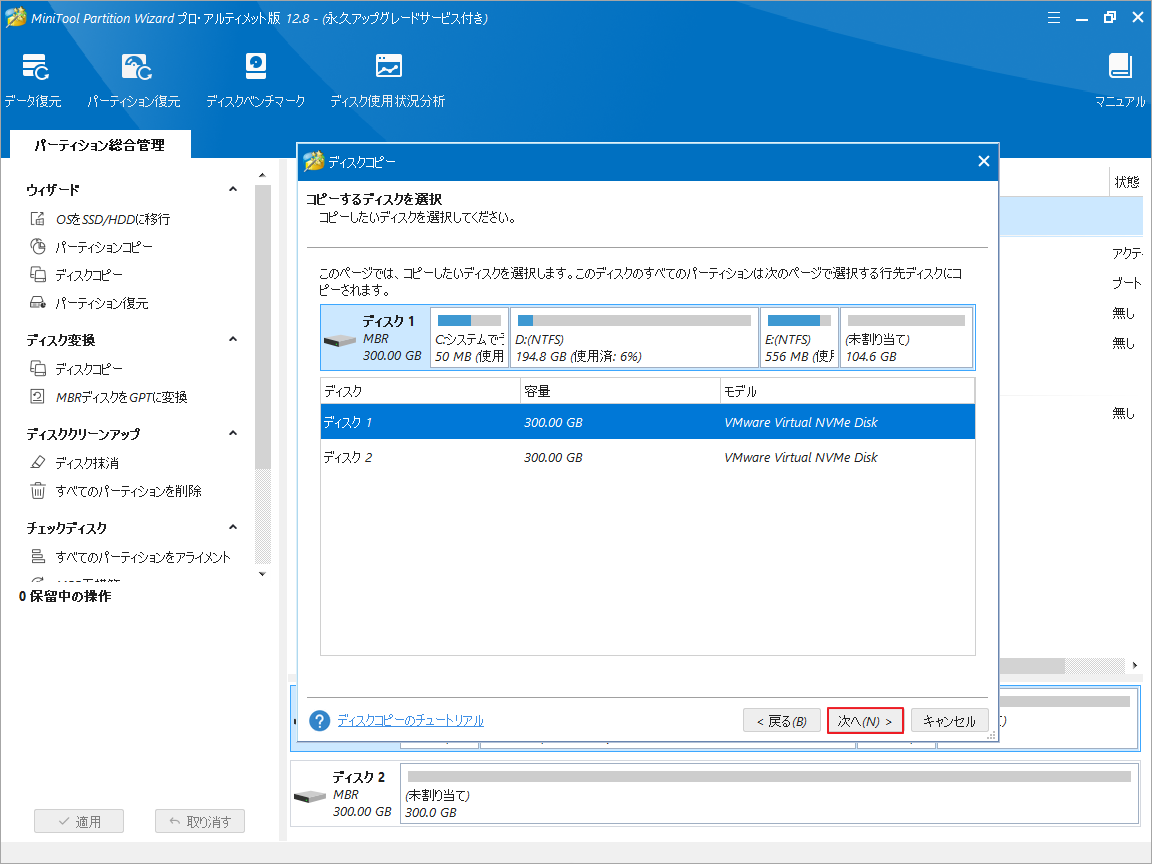Select E:(NTFS) 556 MB partition block
The width and height of the screenshot is (1152, 864).
pos(799,338)
